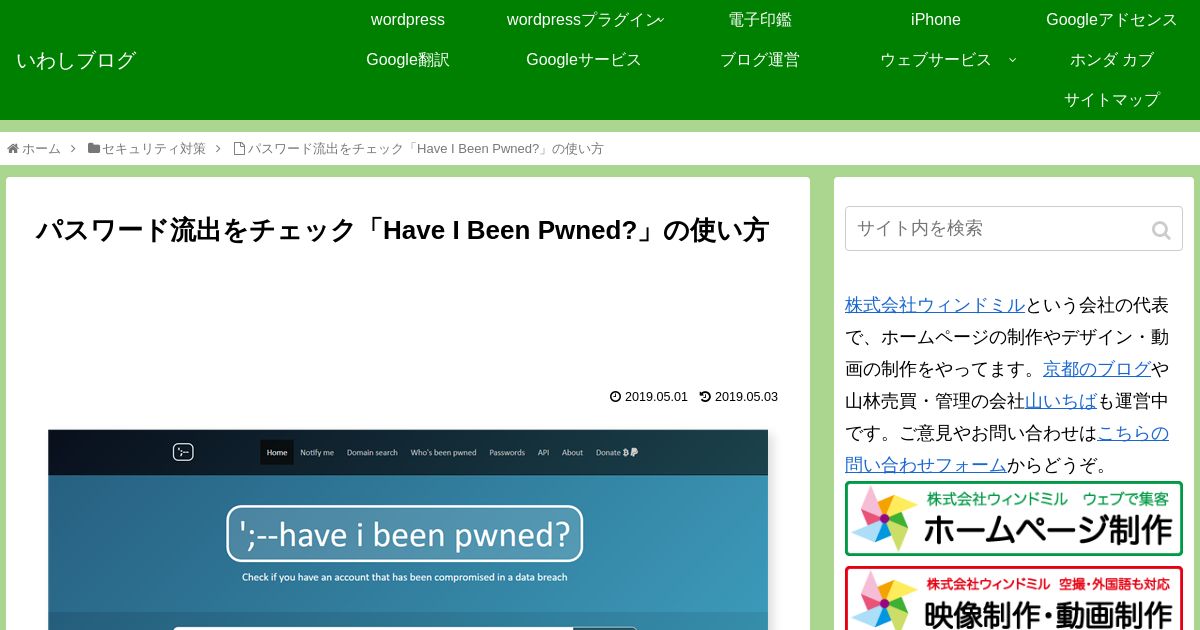Open the 京都のブログ link
The height and width of the screenshot is (630, 1200).
point(1097,369)
